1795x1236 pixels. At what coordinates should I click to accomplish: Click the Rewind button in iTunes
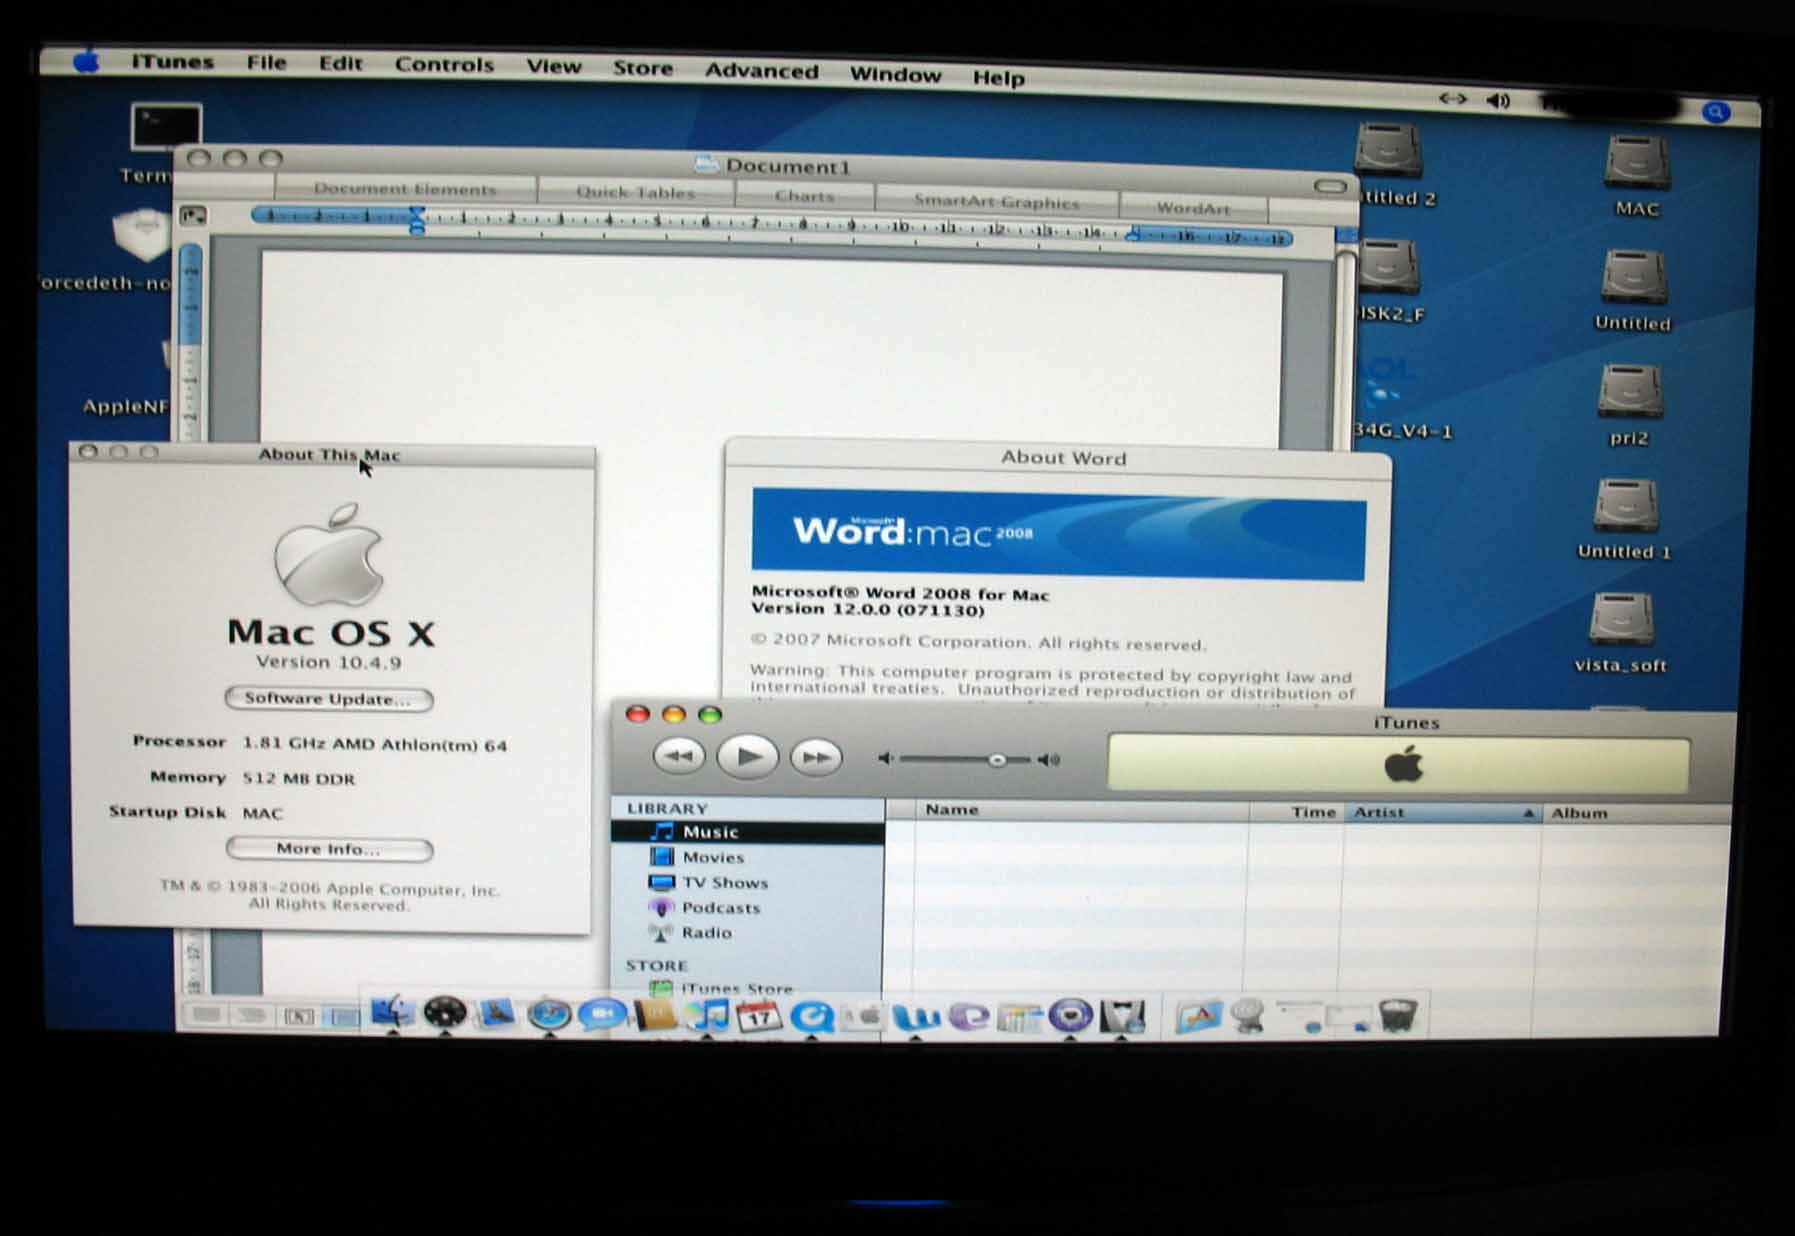click(x=679, y=757)
